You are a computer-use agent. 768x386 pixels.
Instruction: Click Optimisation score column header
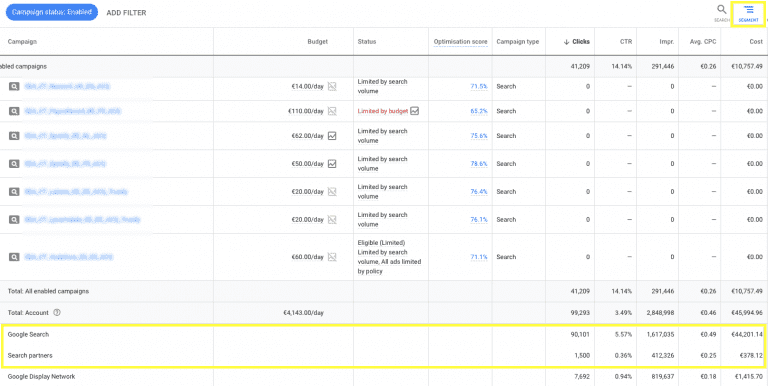[x=460, y=42]
